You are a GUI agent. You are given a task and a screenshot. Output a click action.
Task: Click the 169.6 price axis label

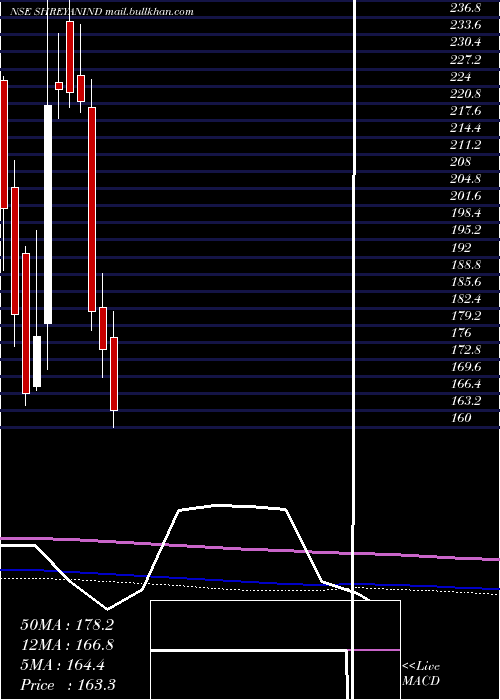coord(465,367)
